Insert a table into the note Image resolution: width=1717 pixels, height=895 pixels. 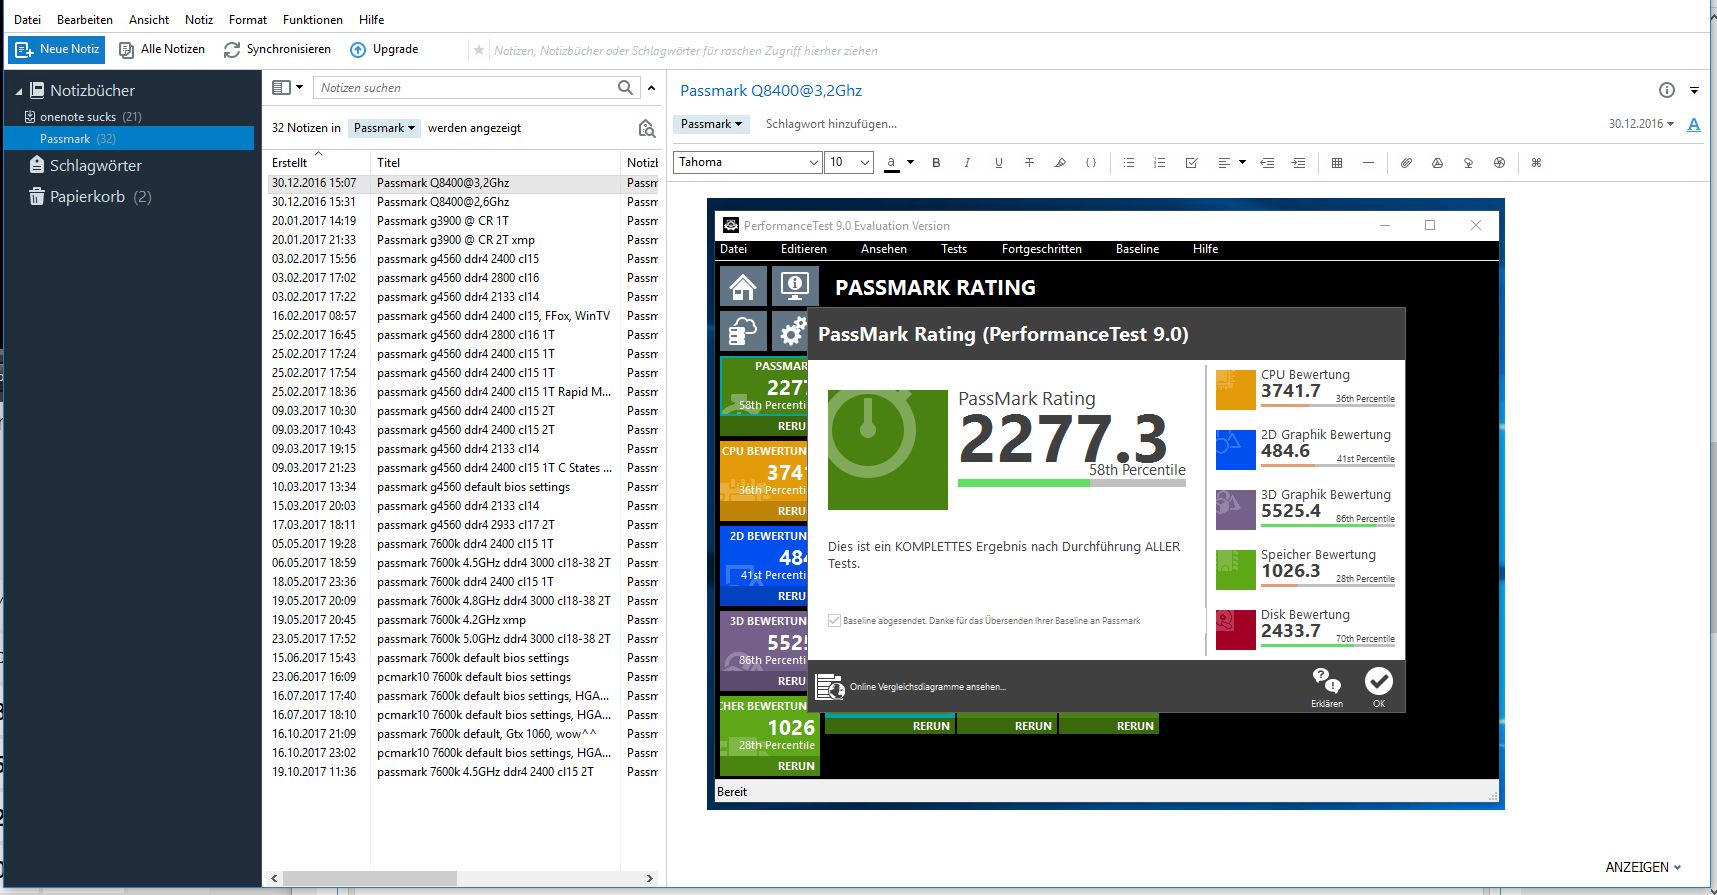coord(1337,163)
